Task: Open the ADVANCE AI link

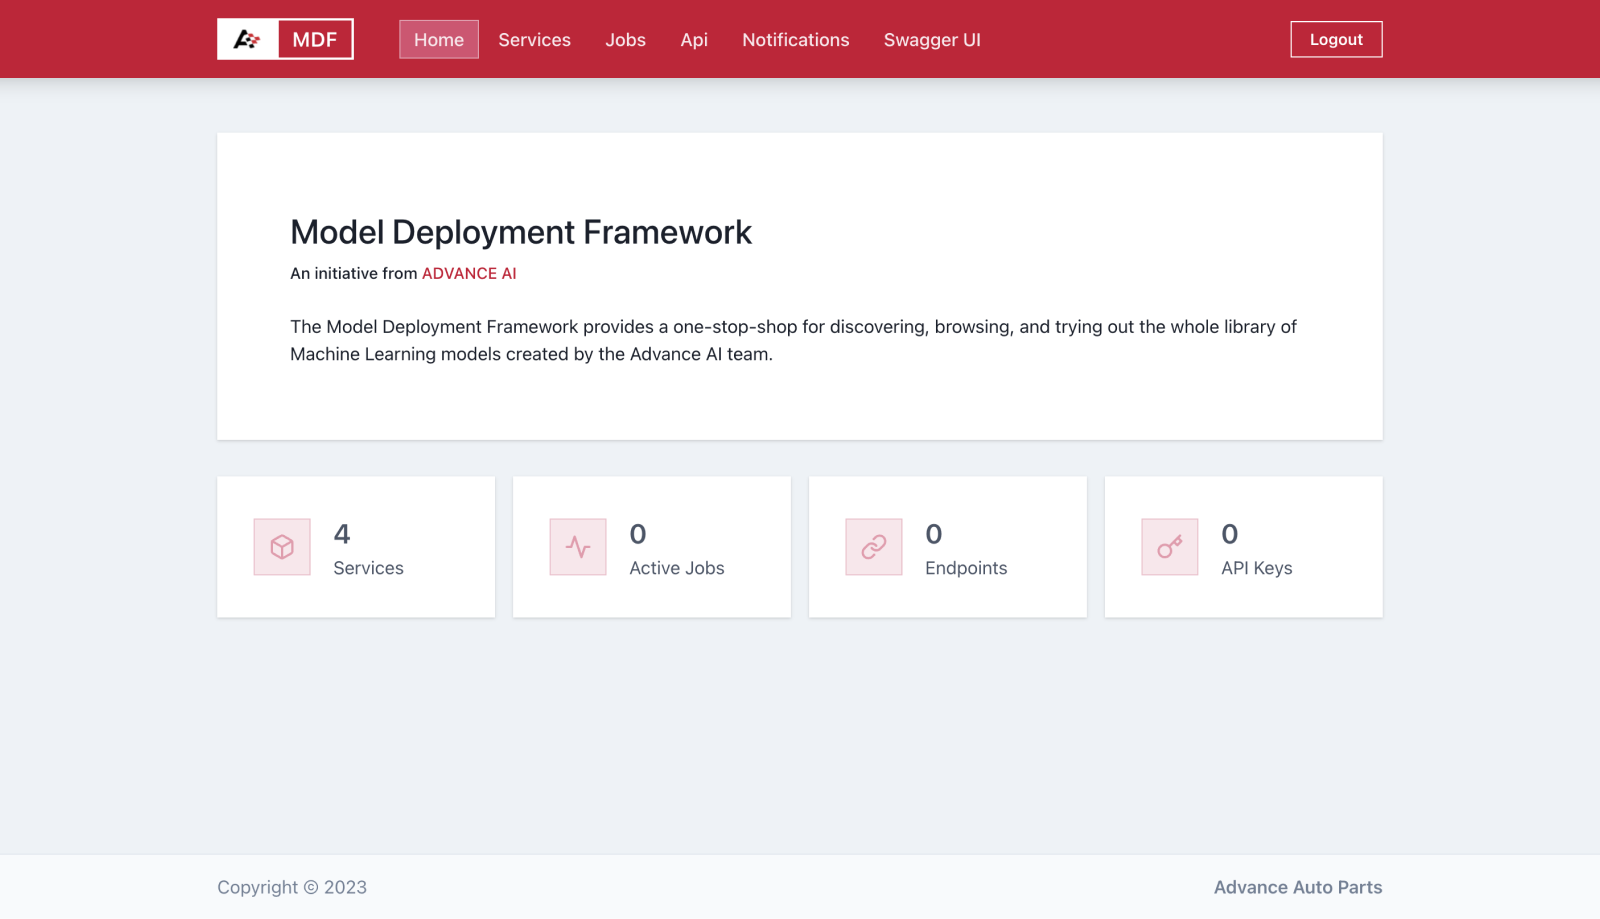Action: [469, 273]
